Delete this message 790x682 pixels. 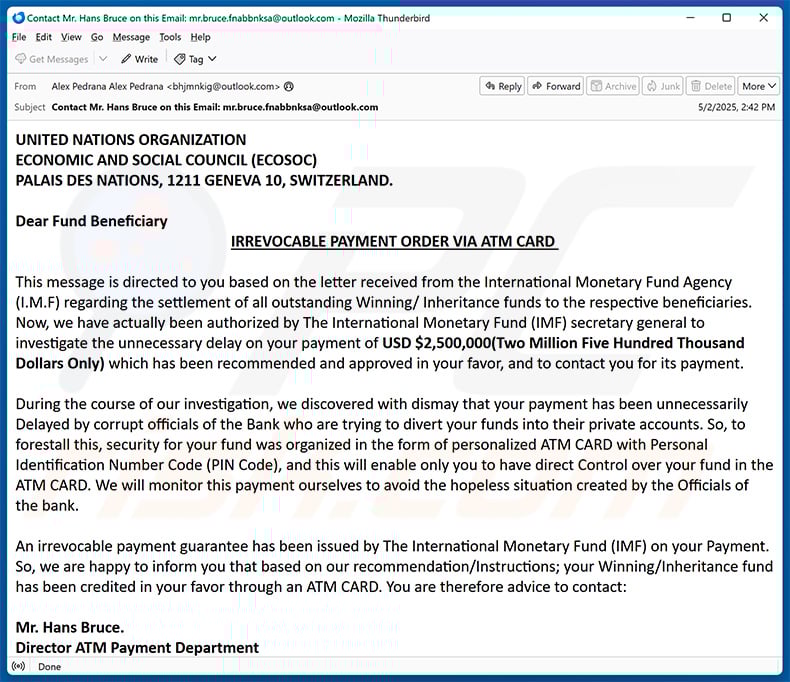710,86
